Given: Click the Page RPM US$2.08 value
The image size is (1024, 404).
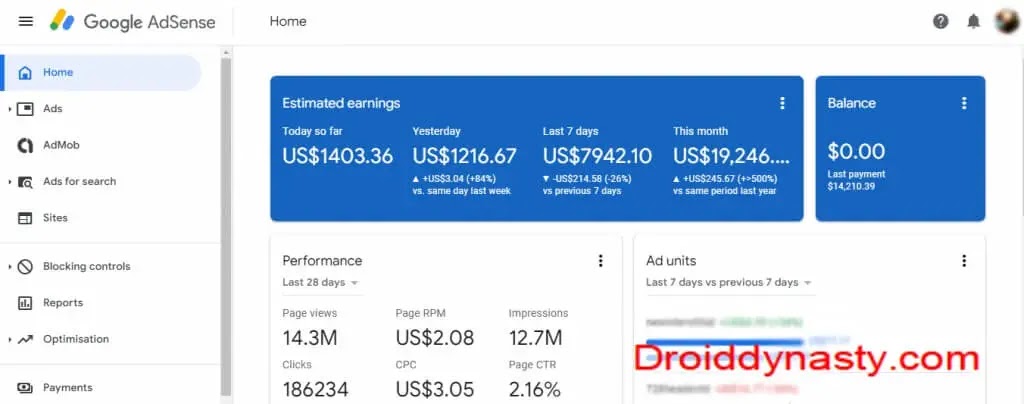Looking at the screenshot, I should coord(435,338).
